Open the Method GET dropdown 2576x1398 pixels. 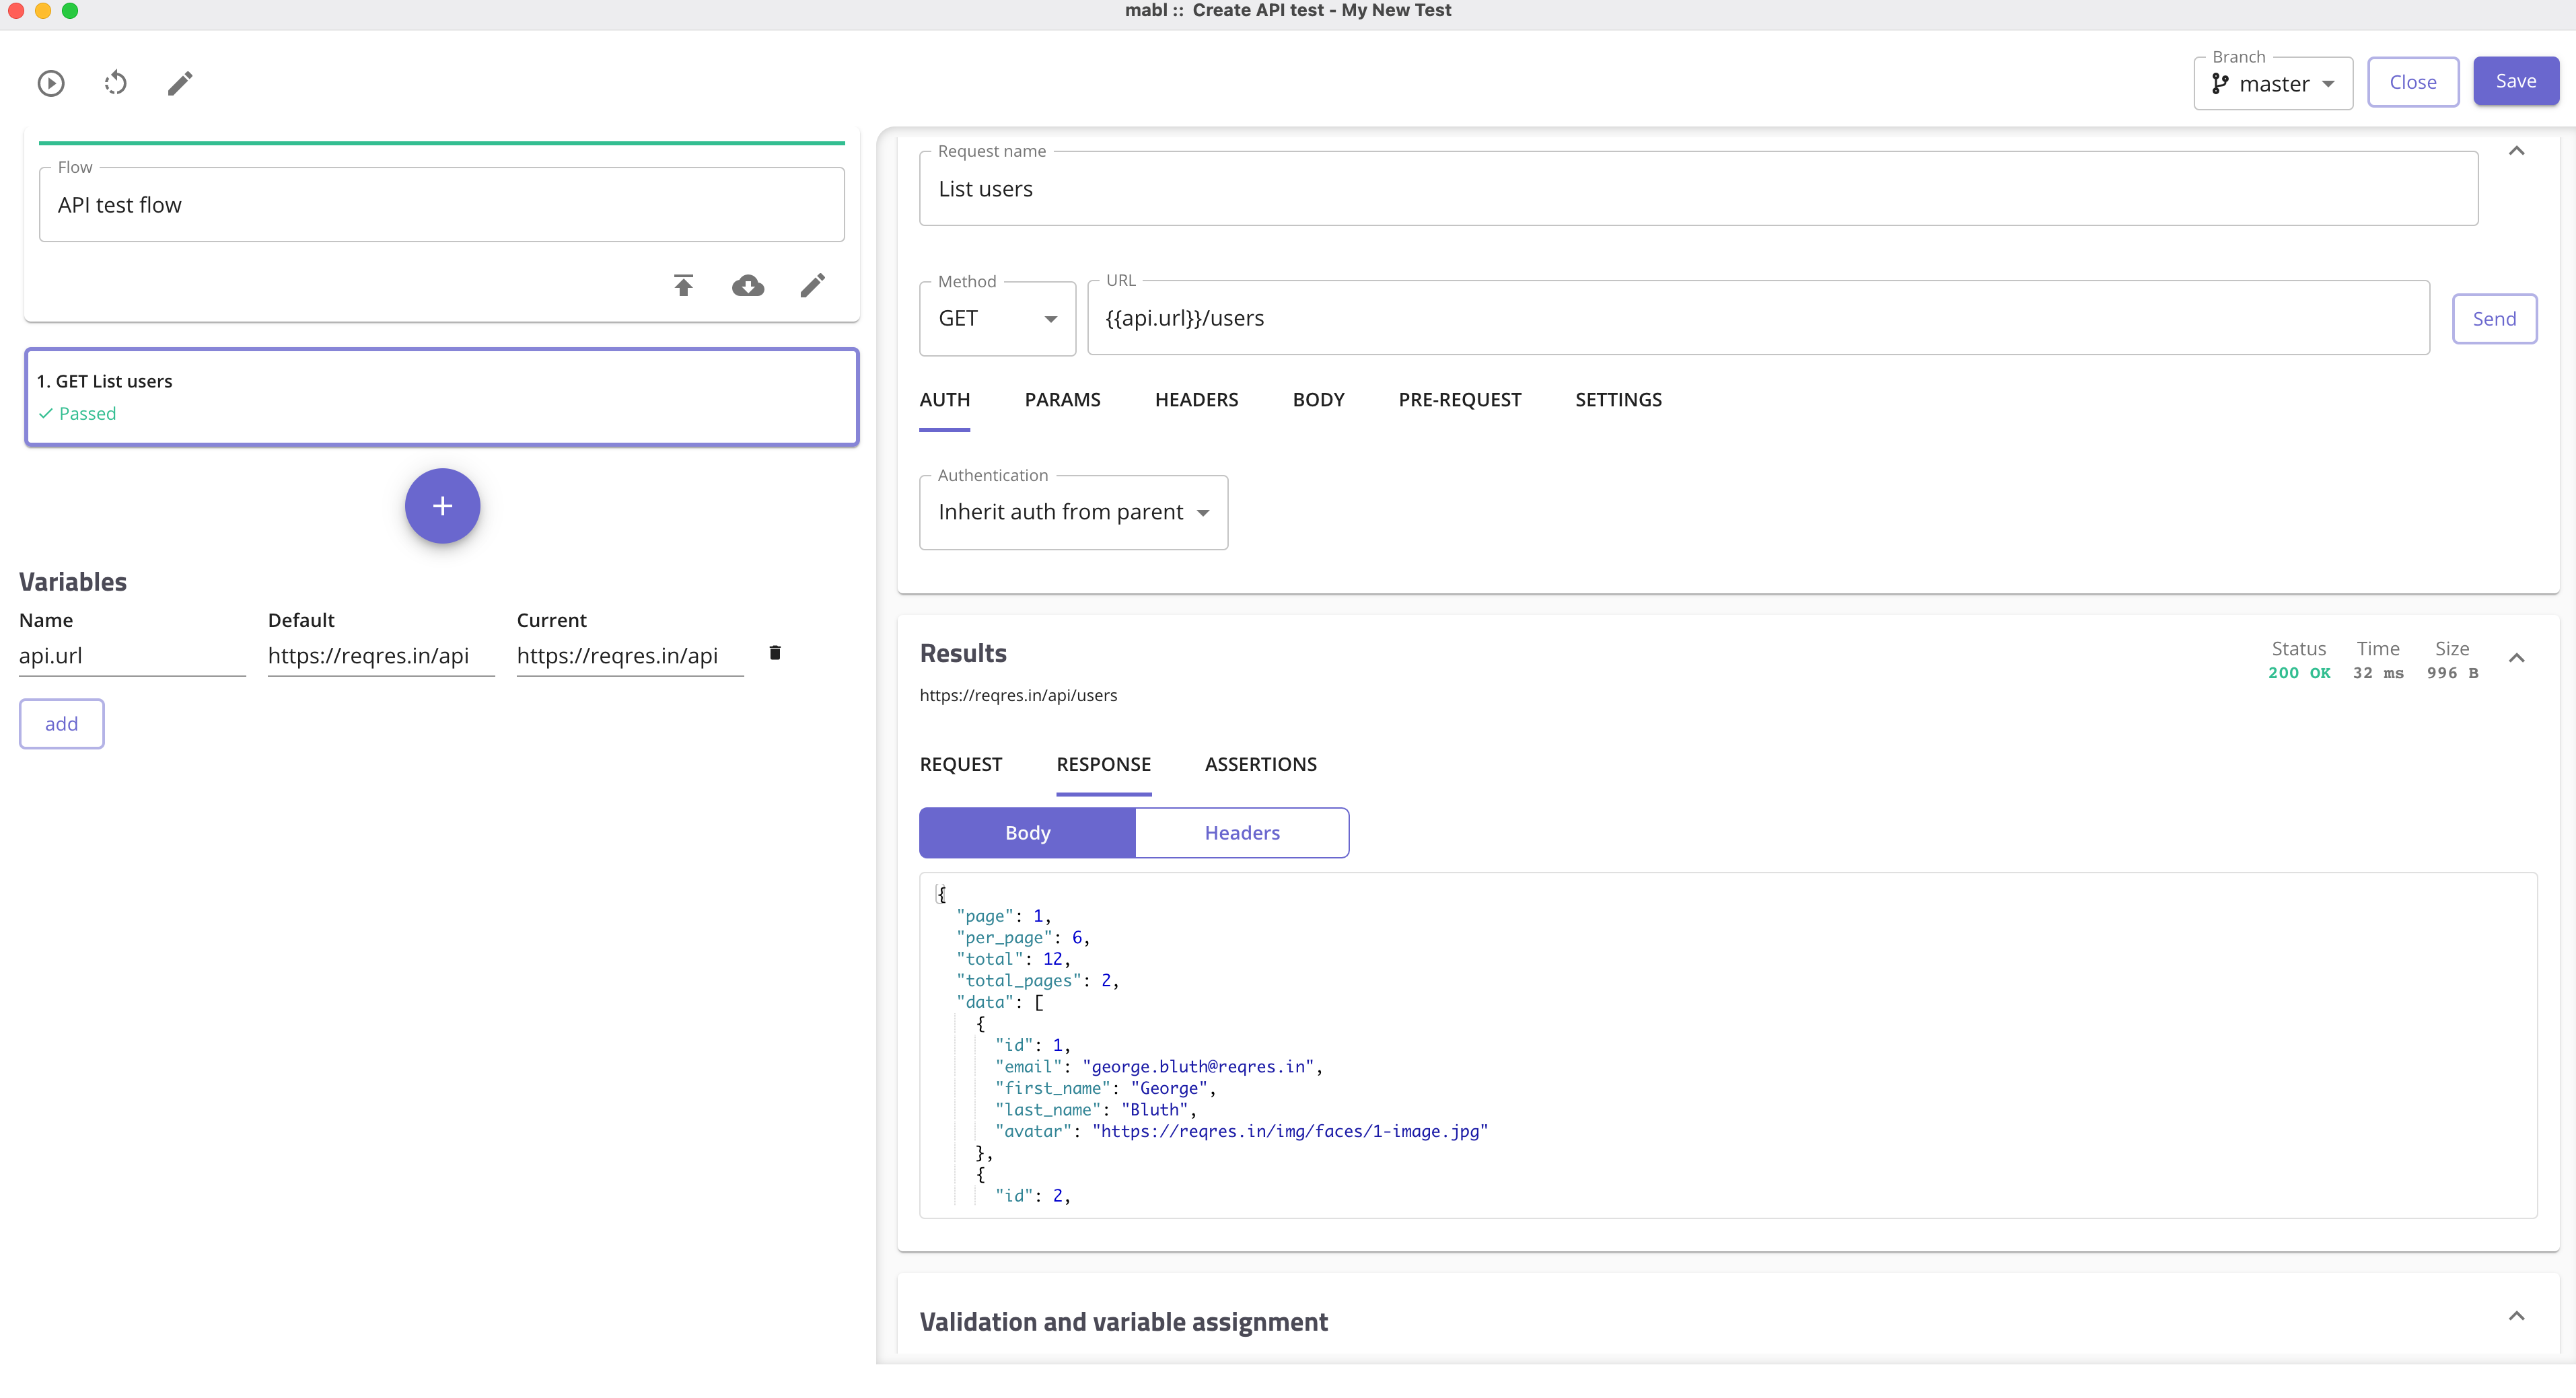(x=997, y=319)
